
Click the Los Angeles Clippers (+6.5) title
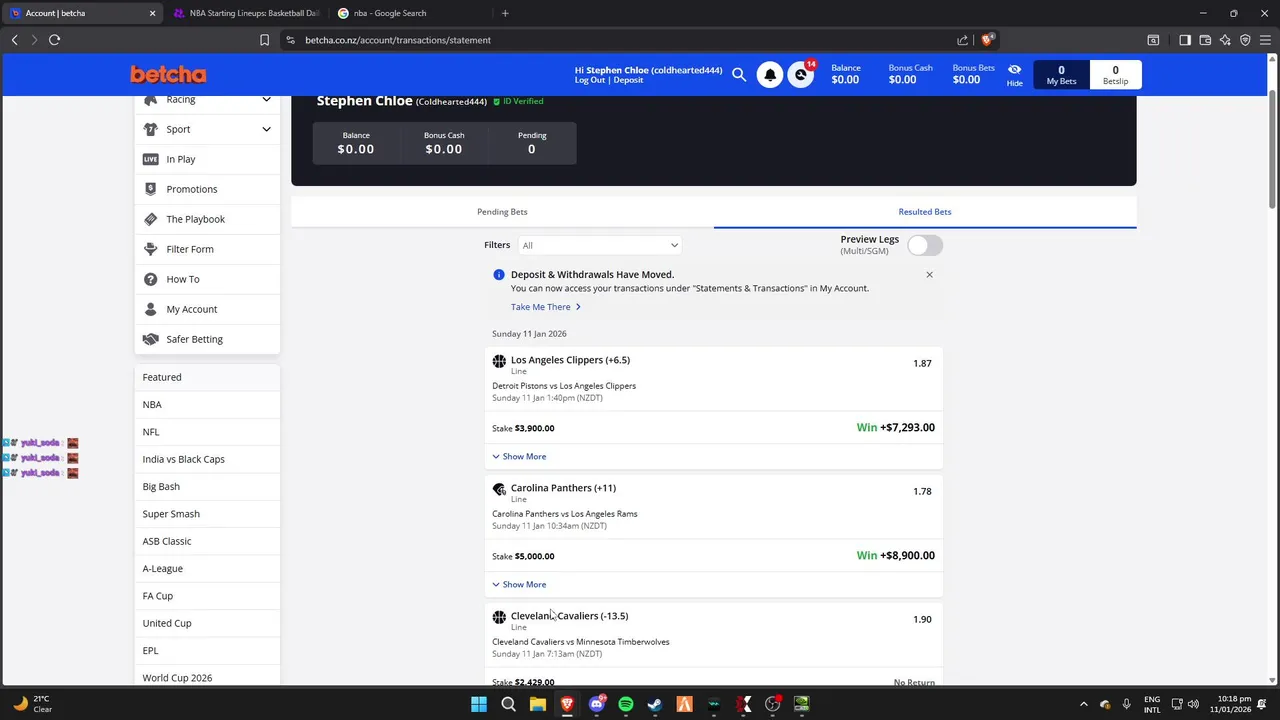[570, 360]
